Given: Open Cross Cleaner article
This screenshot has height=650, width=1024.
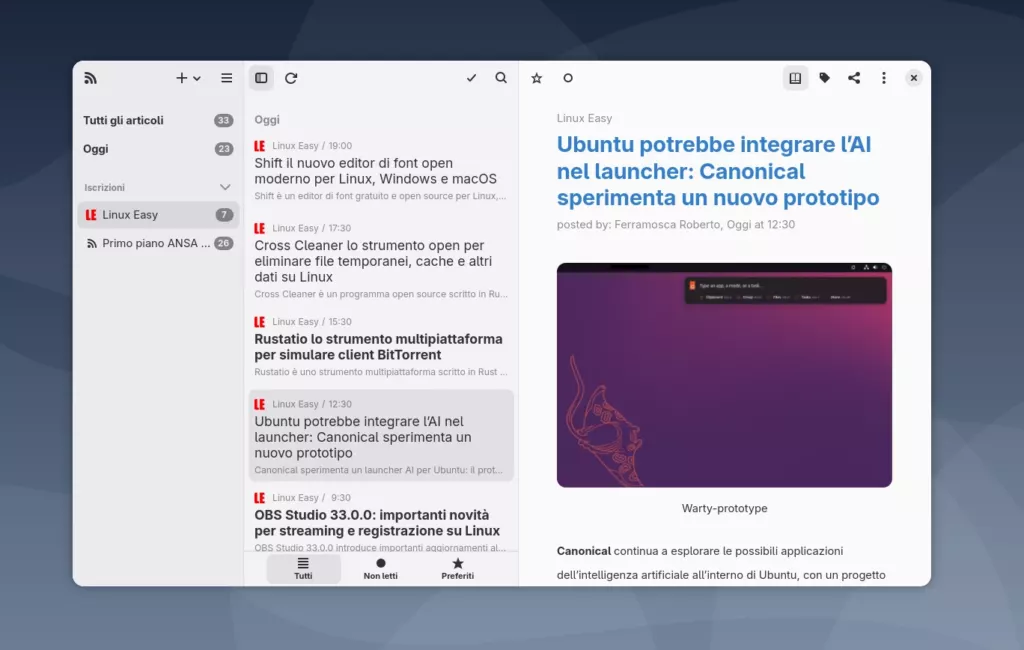Looking at the screenshot, I should [x=381, y=260].
